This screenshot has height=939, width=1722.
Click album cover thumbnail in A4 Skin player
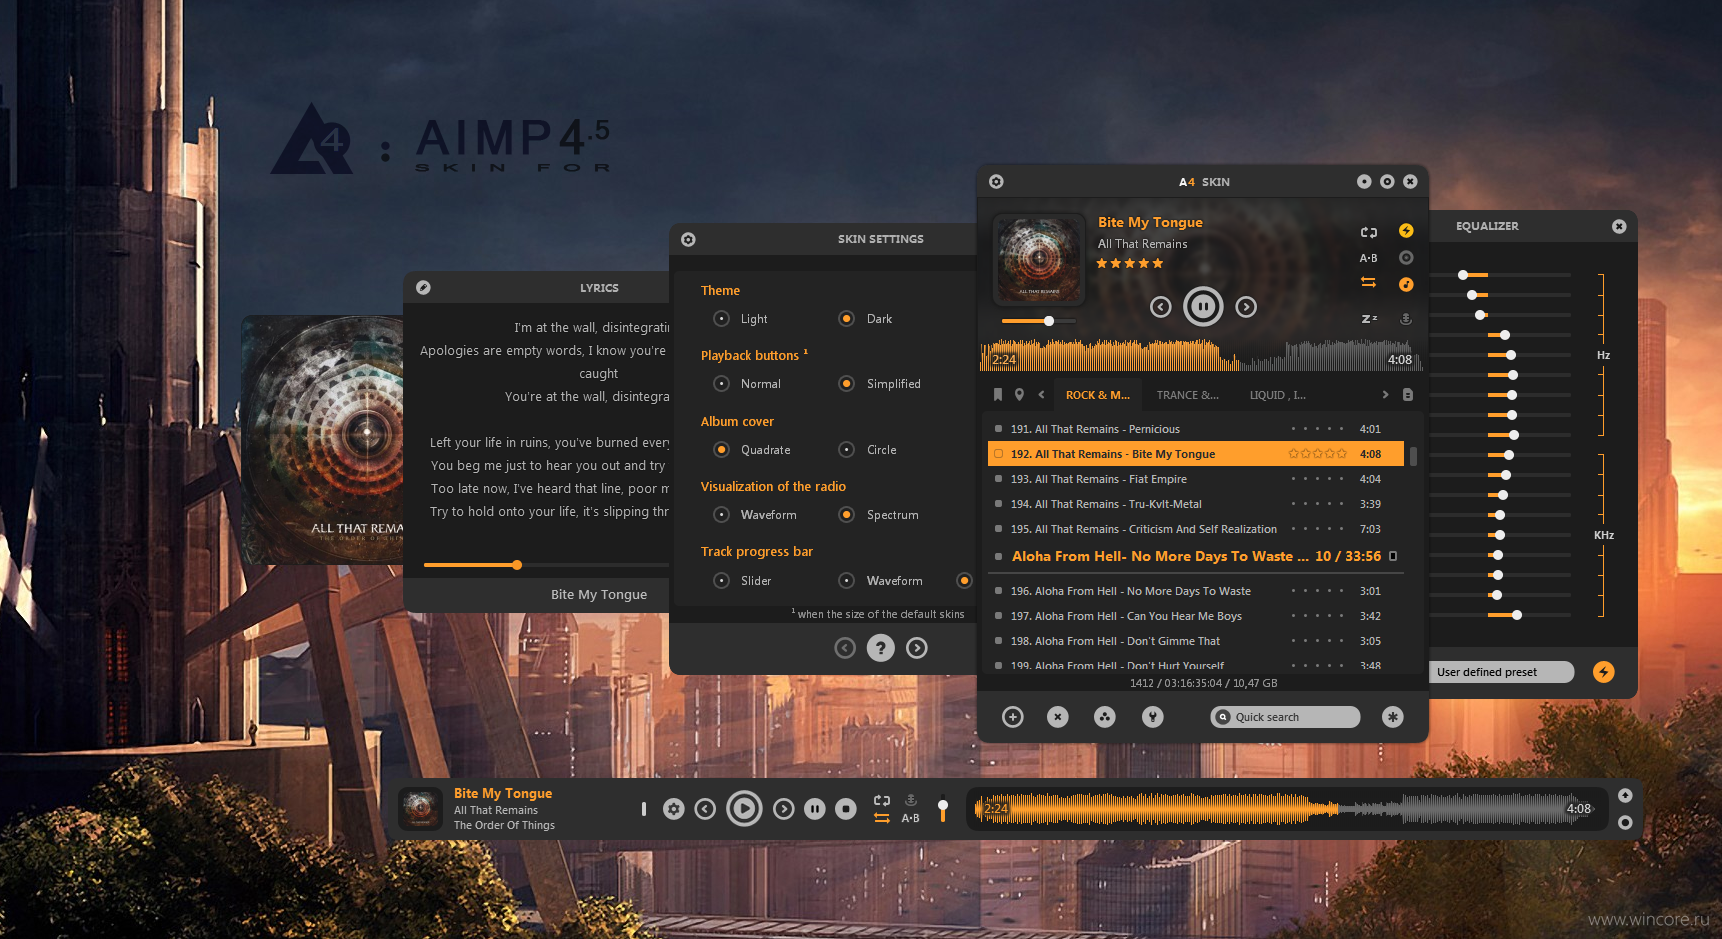1039,258
